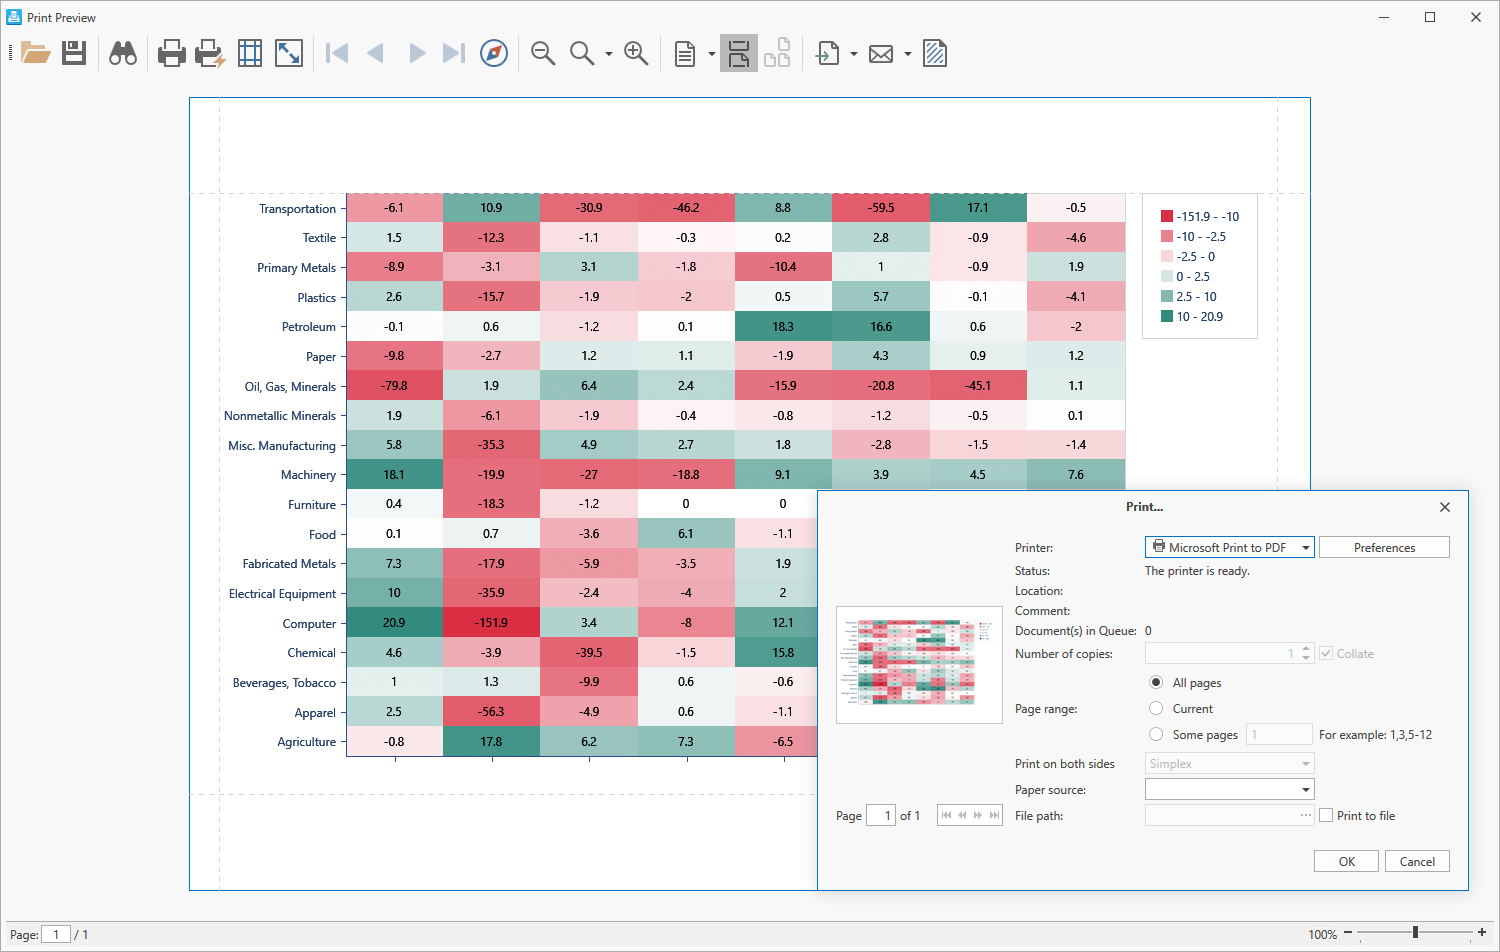Image resolution: width=1500 pixels, height=952 pixels.
Task: Go to the last page arrow icon
Action: point(454,53)
